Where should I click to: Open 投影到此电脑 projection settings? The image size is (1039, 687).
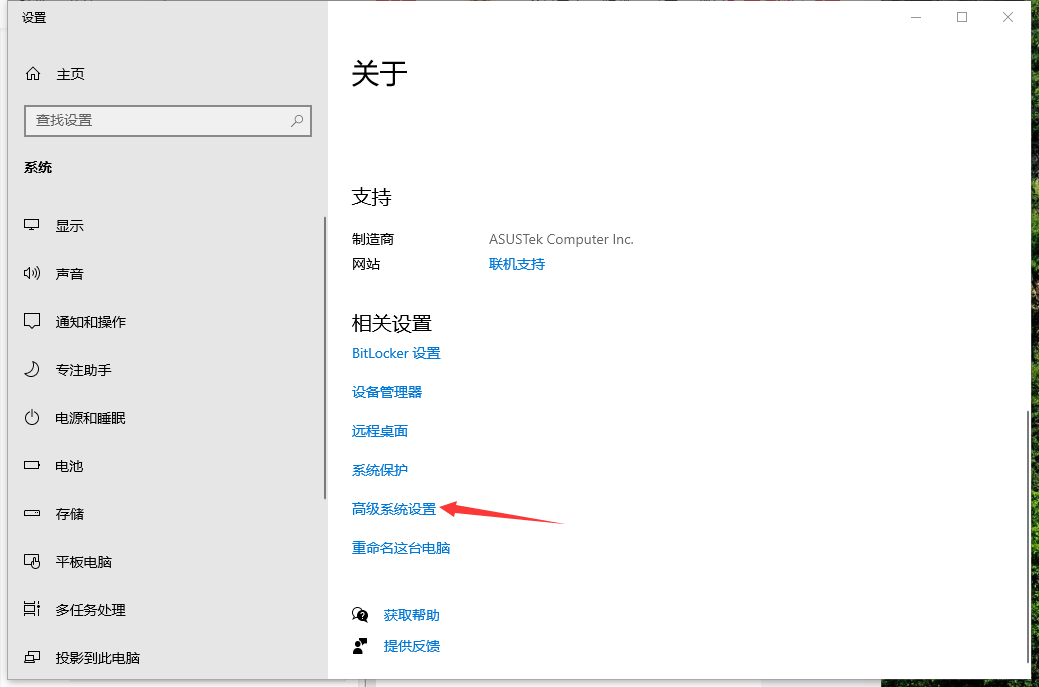[x=33, y=657]
